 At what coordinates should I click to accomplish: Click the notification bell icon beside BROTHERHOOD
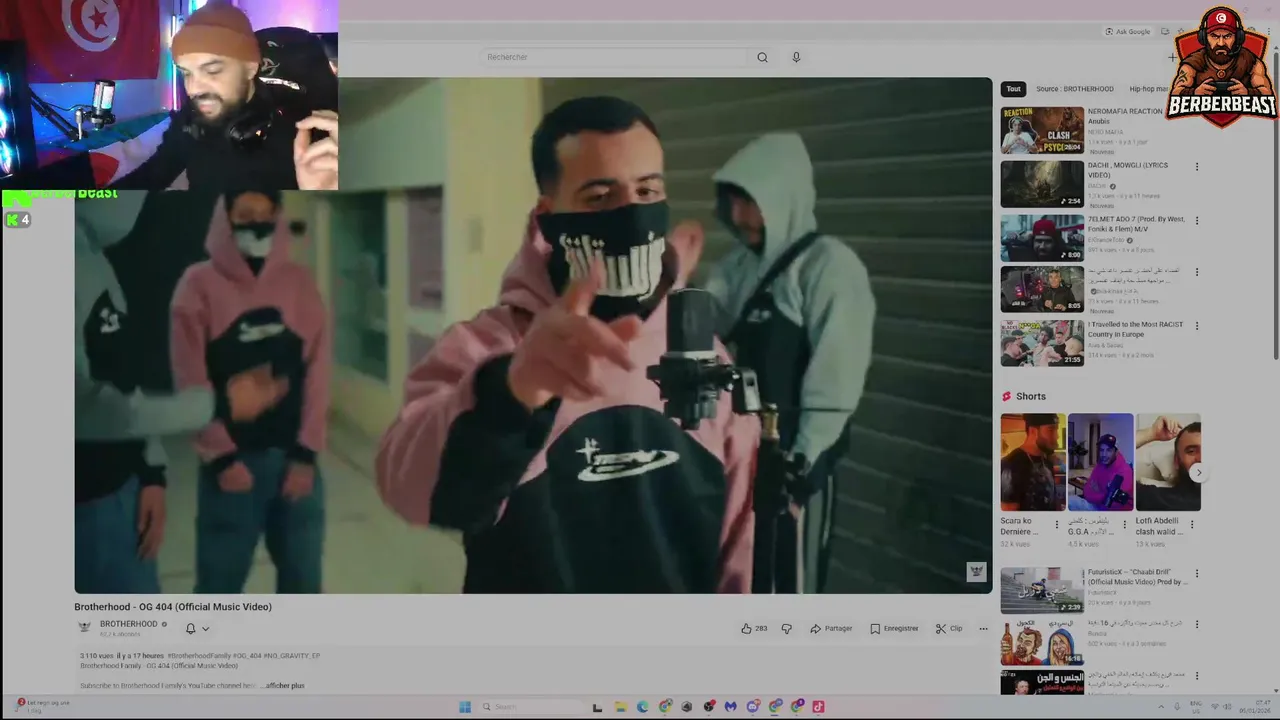190,629
